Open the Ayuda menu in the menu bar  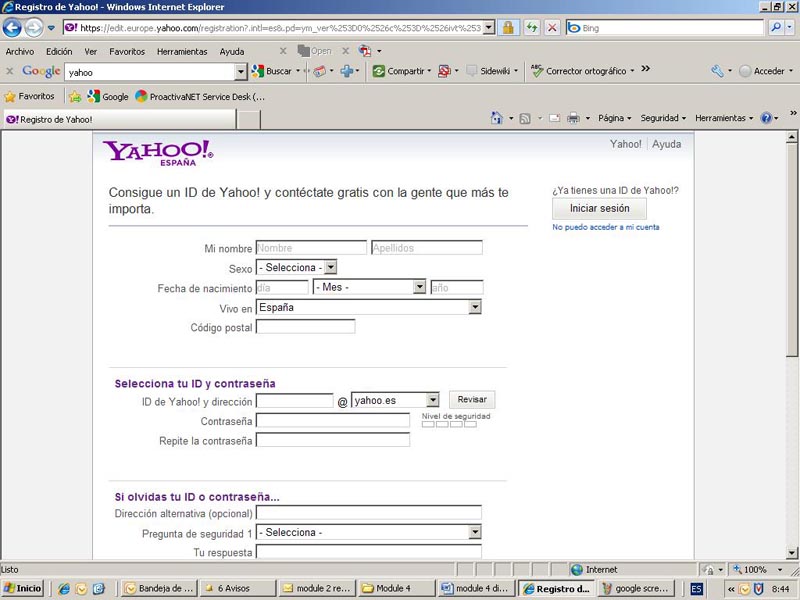click(232, 52)
